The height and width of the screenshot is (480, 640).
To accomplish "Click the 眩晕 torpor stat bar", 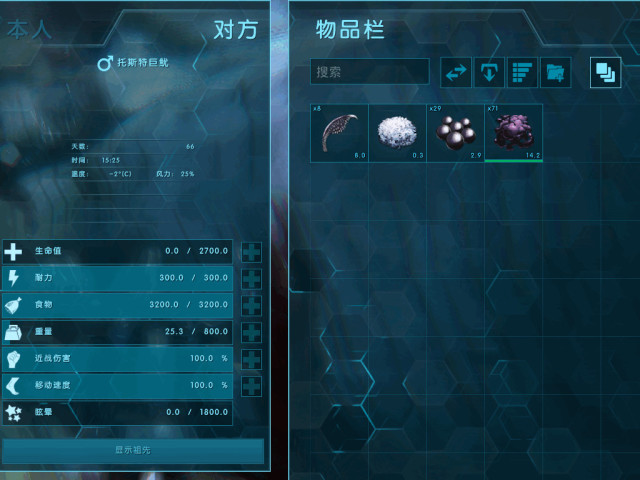I will (x=118, y=413).
